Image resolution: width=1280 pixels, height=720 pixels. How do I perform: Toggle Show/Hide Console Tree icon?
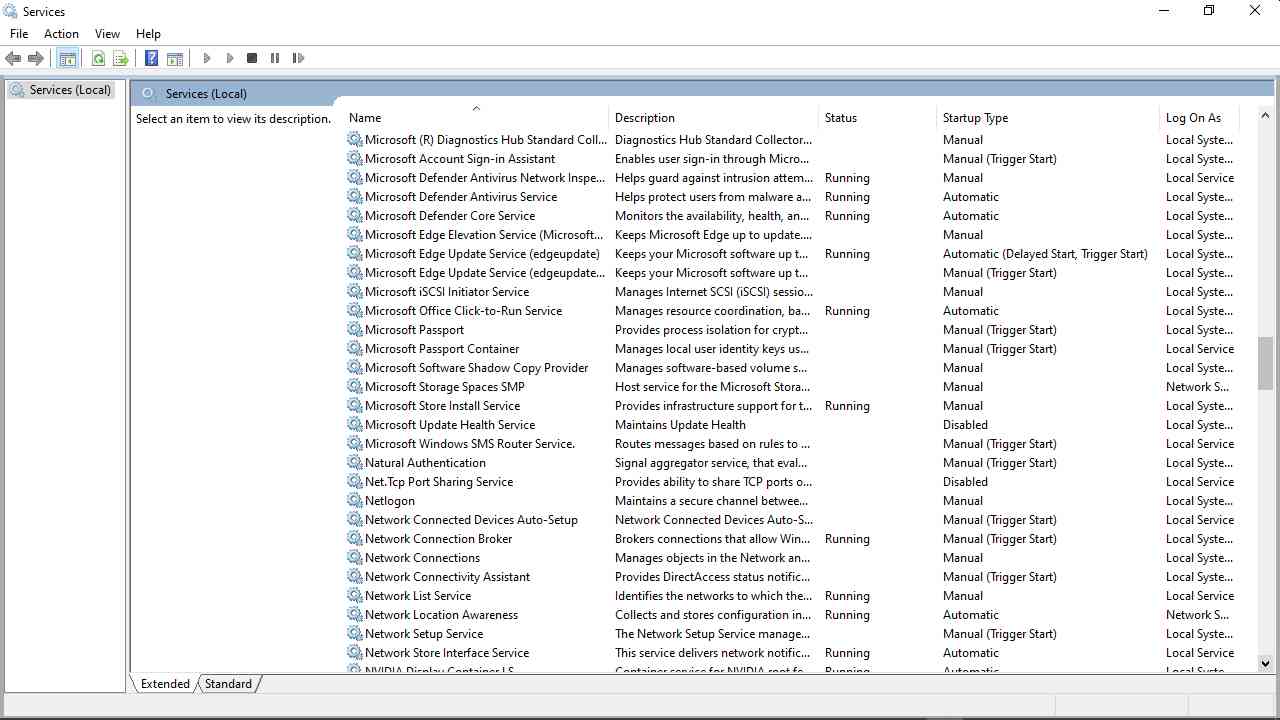[67, 59]
